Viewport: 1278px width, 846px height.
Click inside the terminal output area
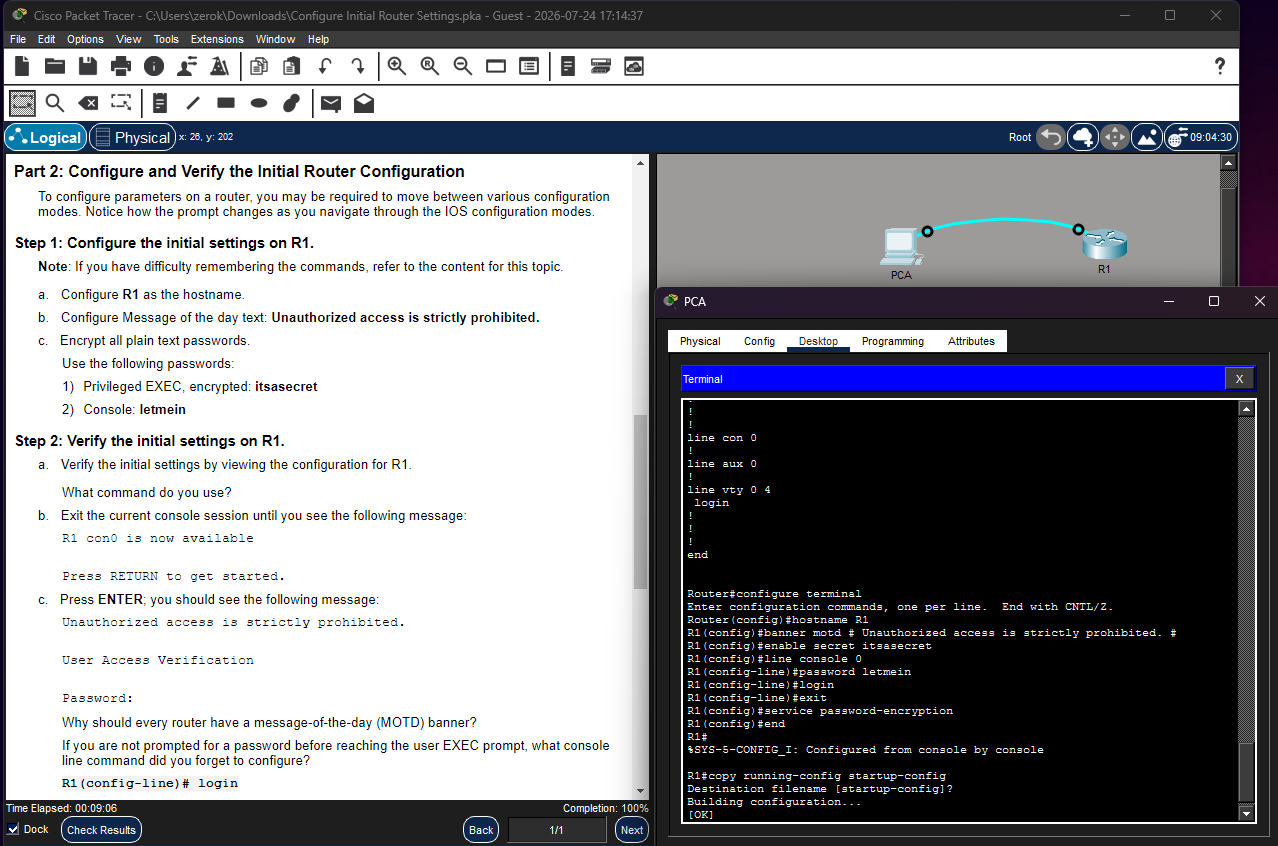click(x=961, y=611)
